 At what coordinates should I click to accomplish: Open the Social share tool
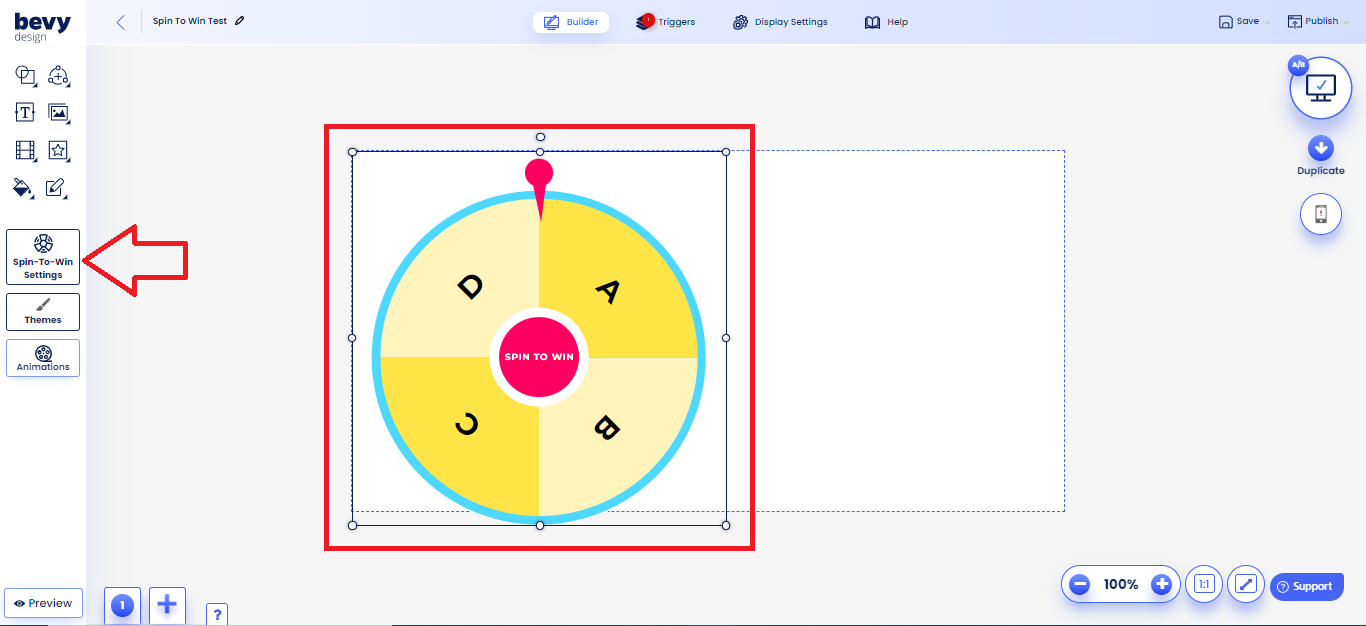[59, 75]
